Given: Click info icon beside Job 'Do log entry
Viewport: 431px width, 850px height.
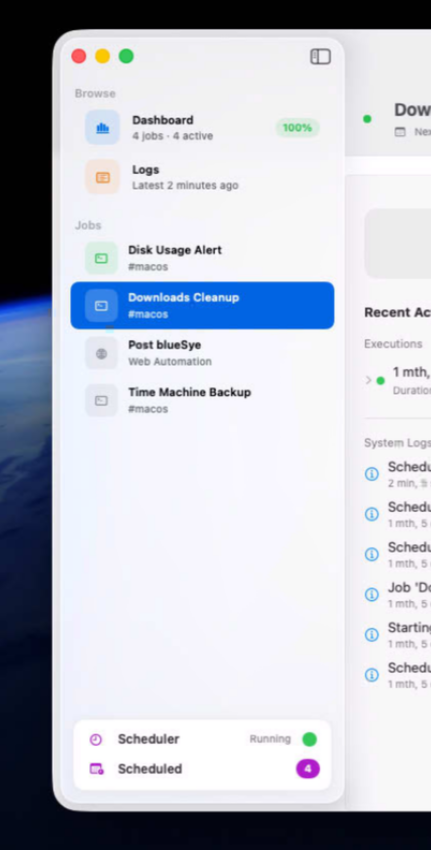Looking at the screenshot, I should [371, 594].
